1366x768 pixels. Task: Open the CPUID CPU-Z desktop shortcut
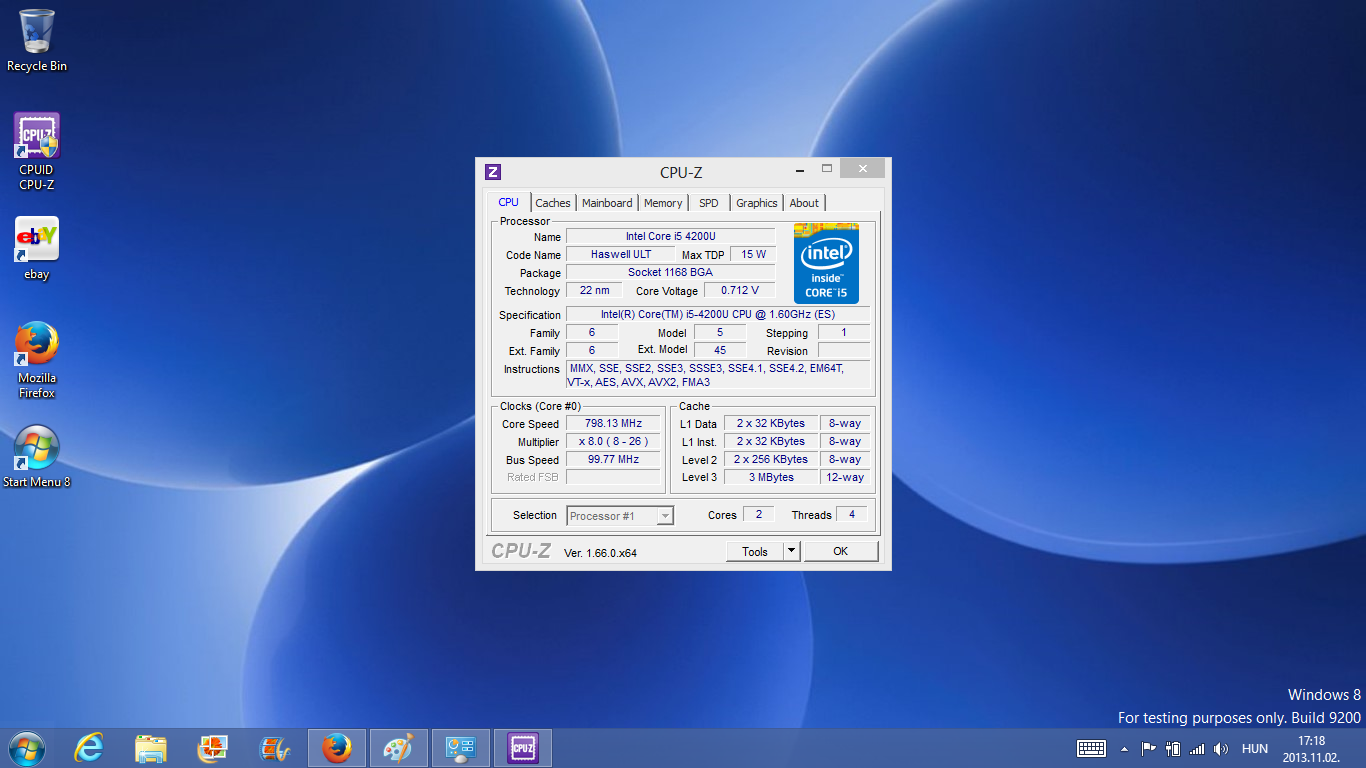37,150
